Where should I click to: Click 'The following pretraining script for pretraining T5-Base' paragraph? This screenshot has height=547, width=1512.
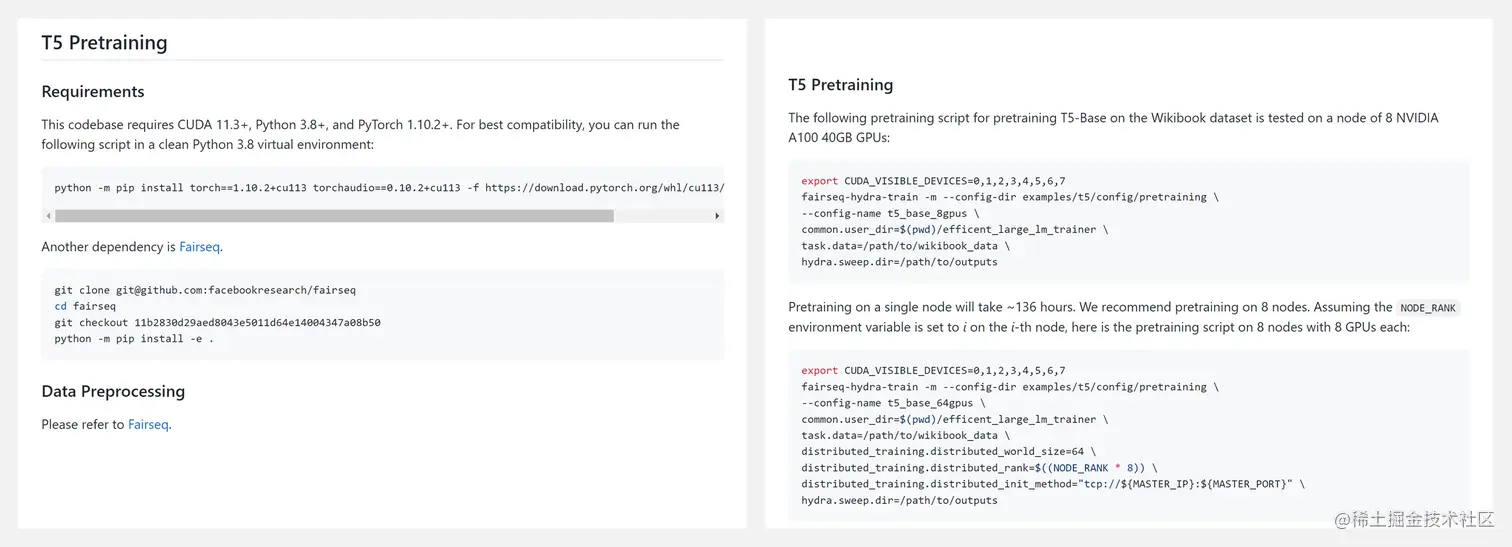click(x=1113, y=128)
